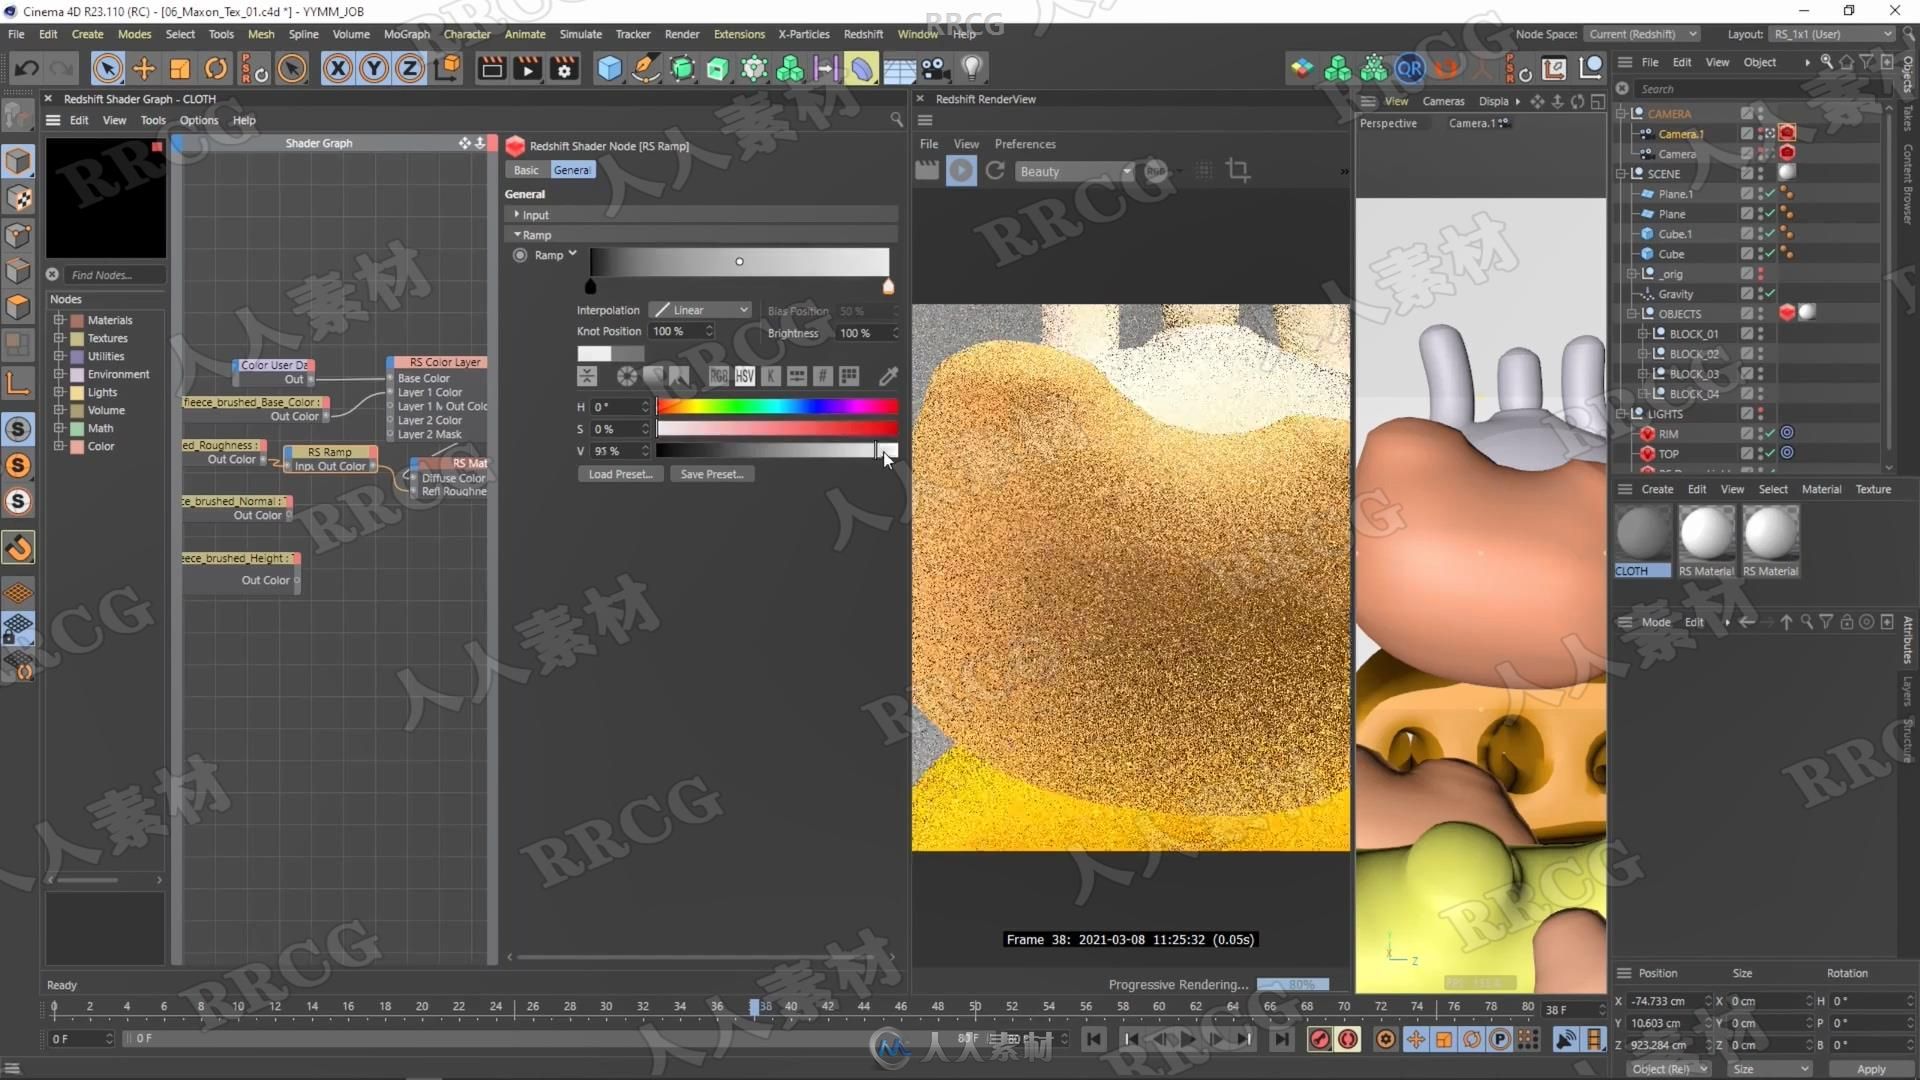The image size is (1920, 1080).
Task: Open the Redshift menu in main menu bar
Action: 863,34
